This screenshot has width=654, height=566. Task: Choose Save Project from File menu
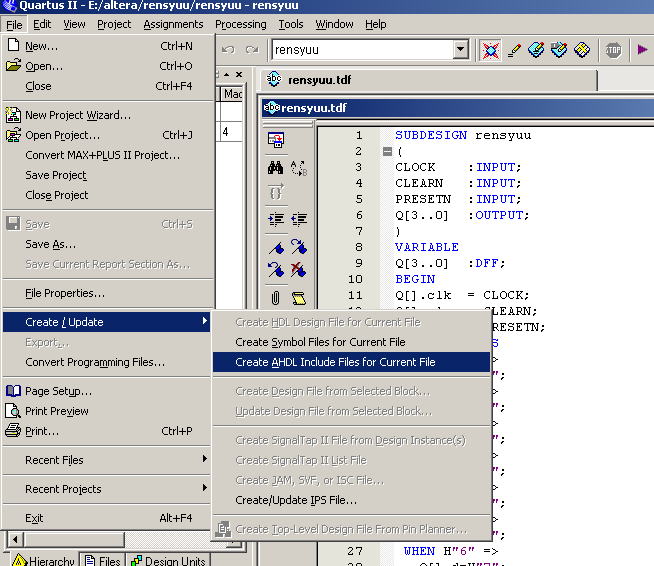[106, 175]
